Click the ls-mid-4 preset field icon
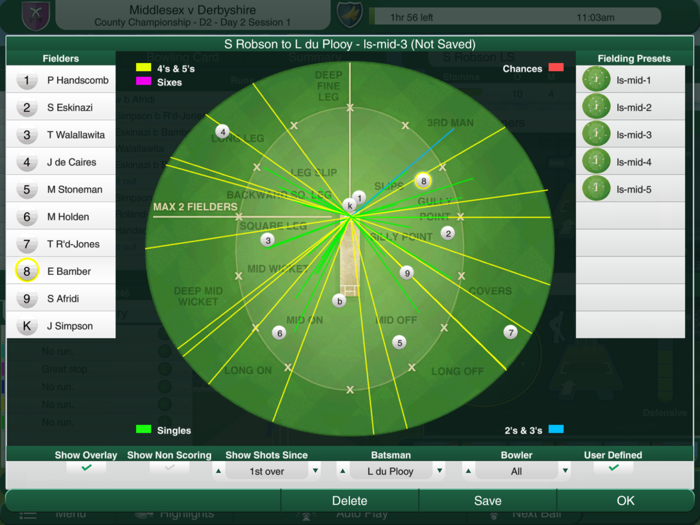Screen dimensions: 700x525 (596, 161)
